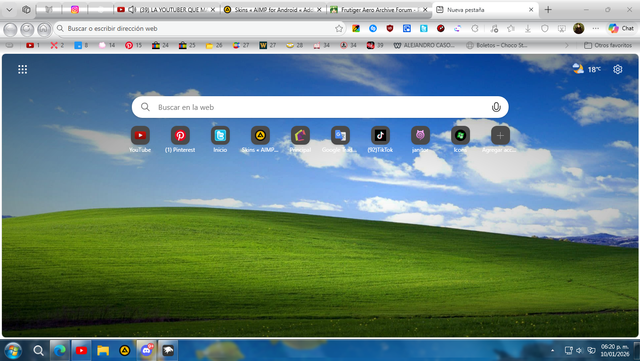
Task: Click the rainbow colored extension icon
Action: click(356, 29)
